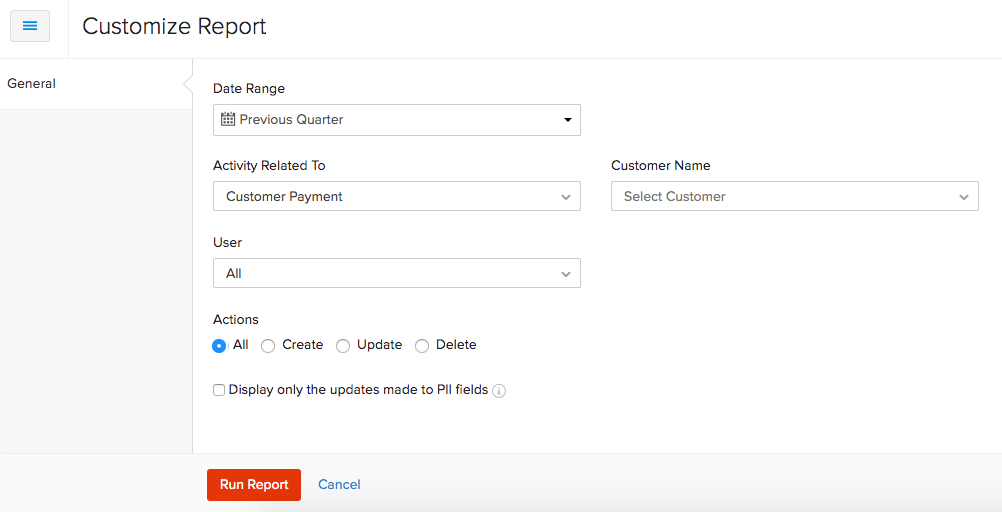Expand the Date Range dropdown caret
Viewport: 1002px width, 512px height.
pyautogui.click(x=567, y=120)
